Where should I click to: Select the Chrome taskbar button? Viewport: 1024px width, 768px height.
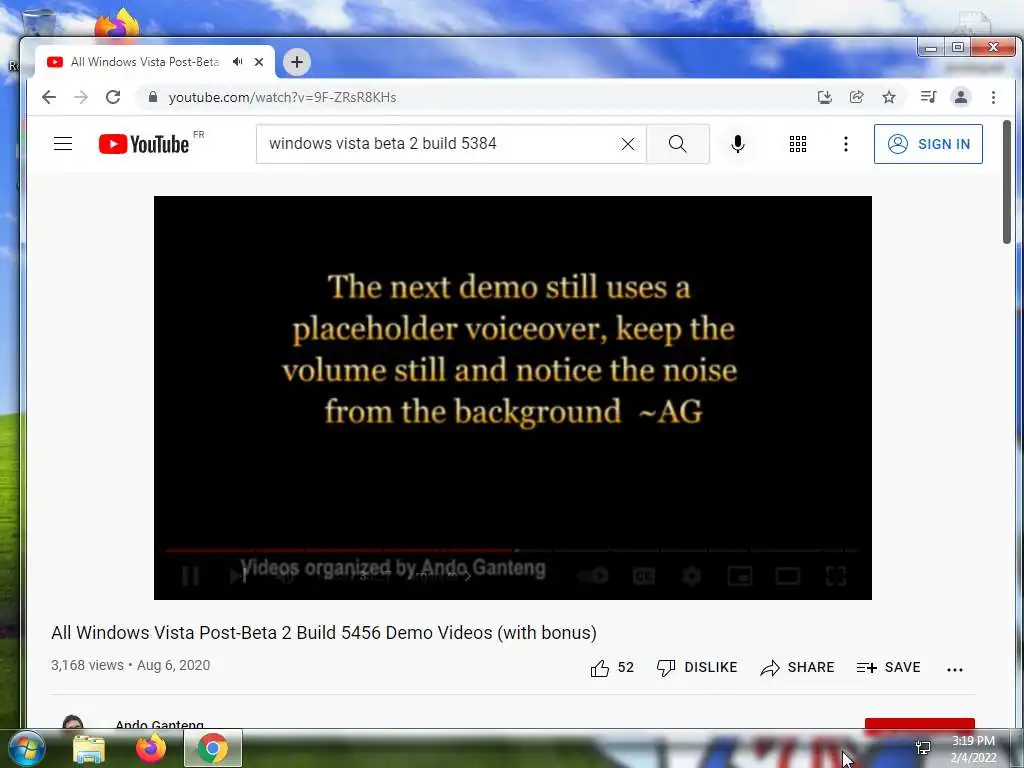[213, 748]
